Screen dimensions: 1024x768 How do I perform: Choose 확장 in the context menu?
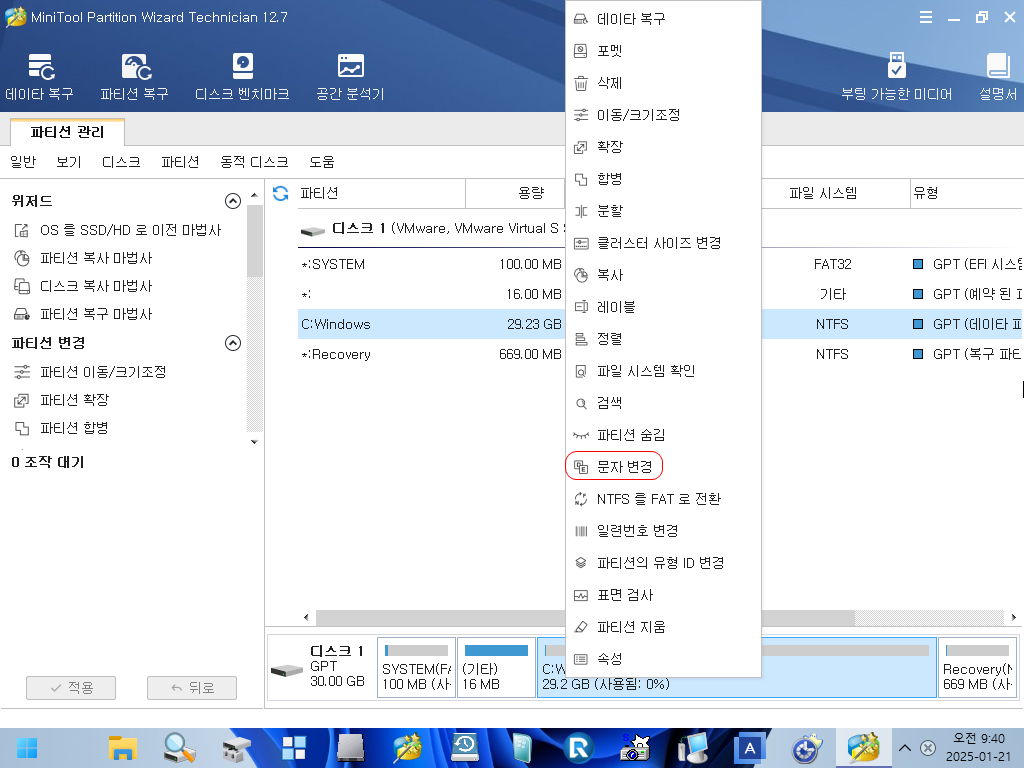(663, 147)
